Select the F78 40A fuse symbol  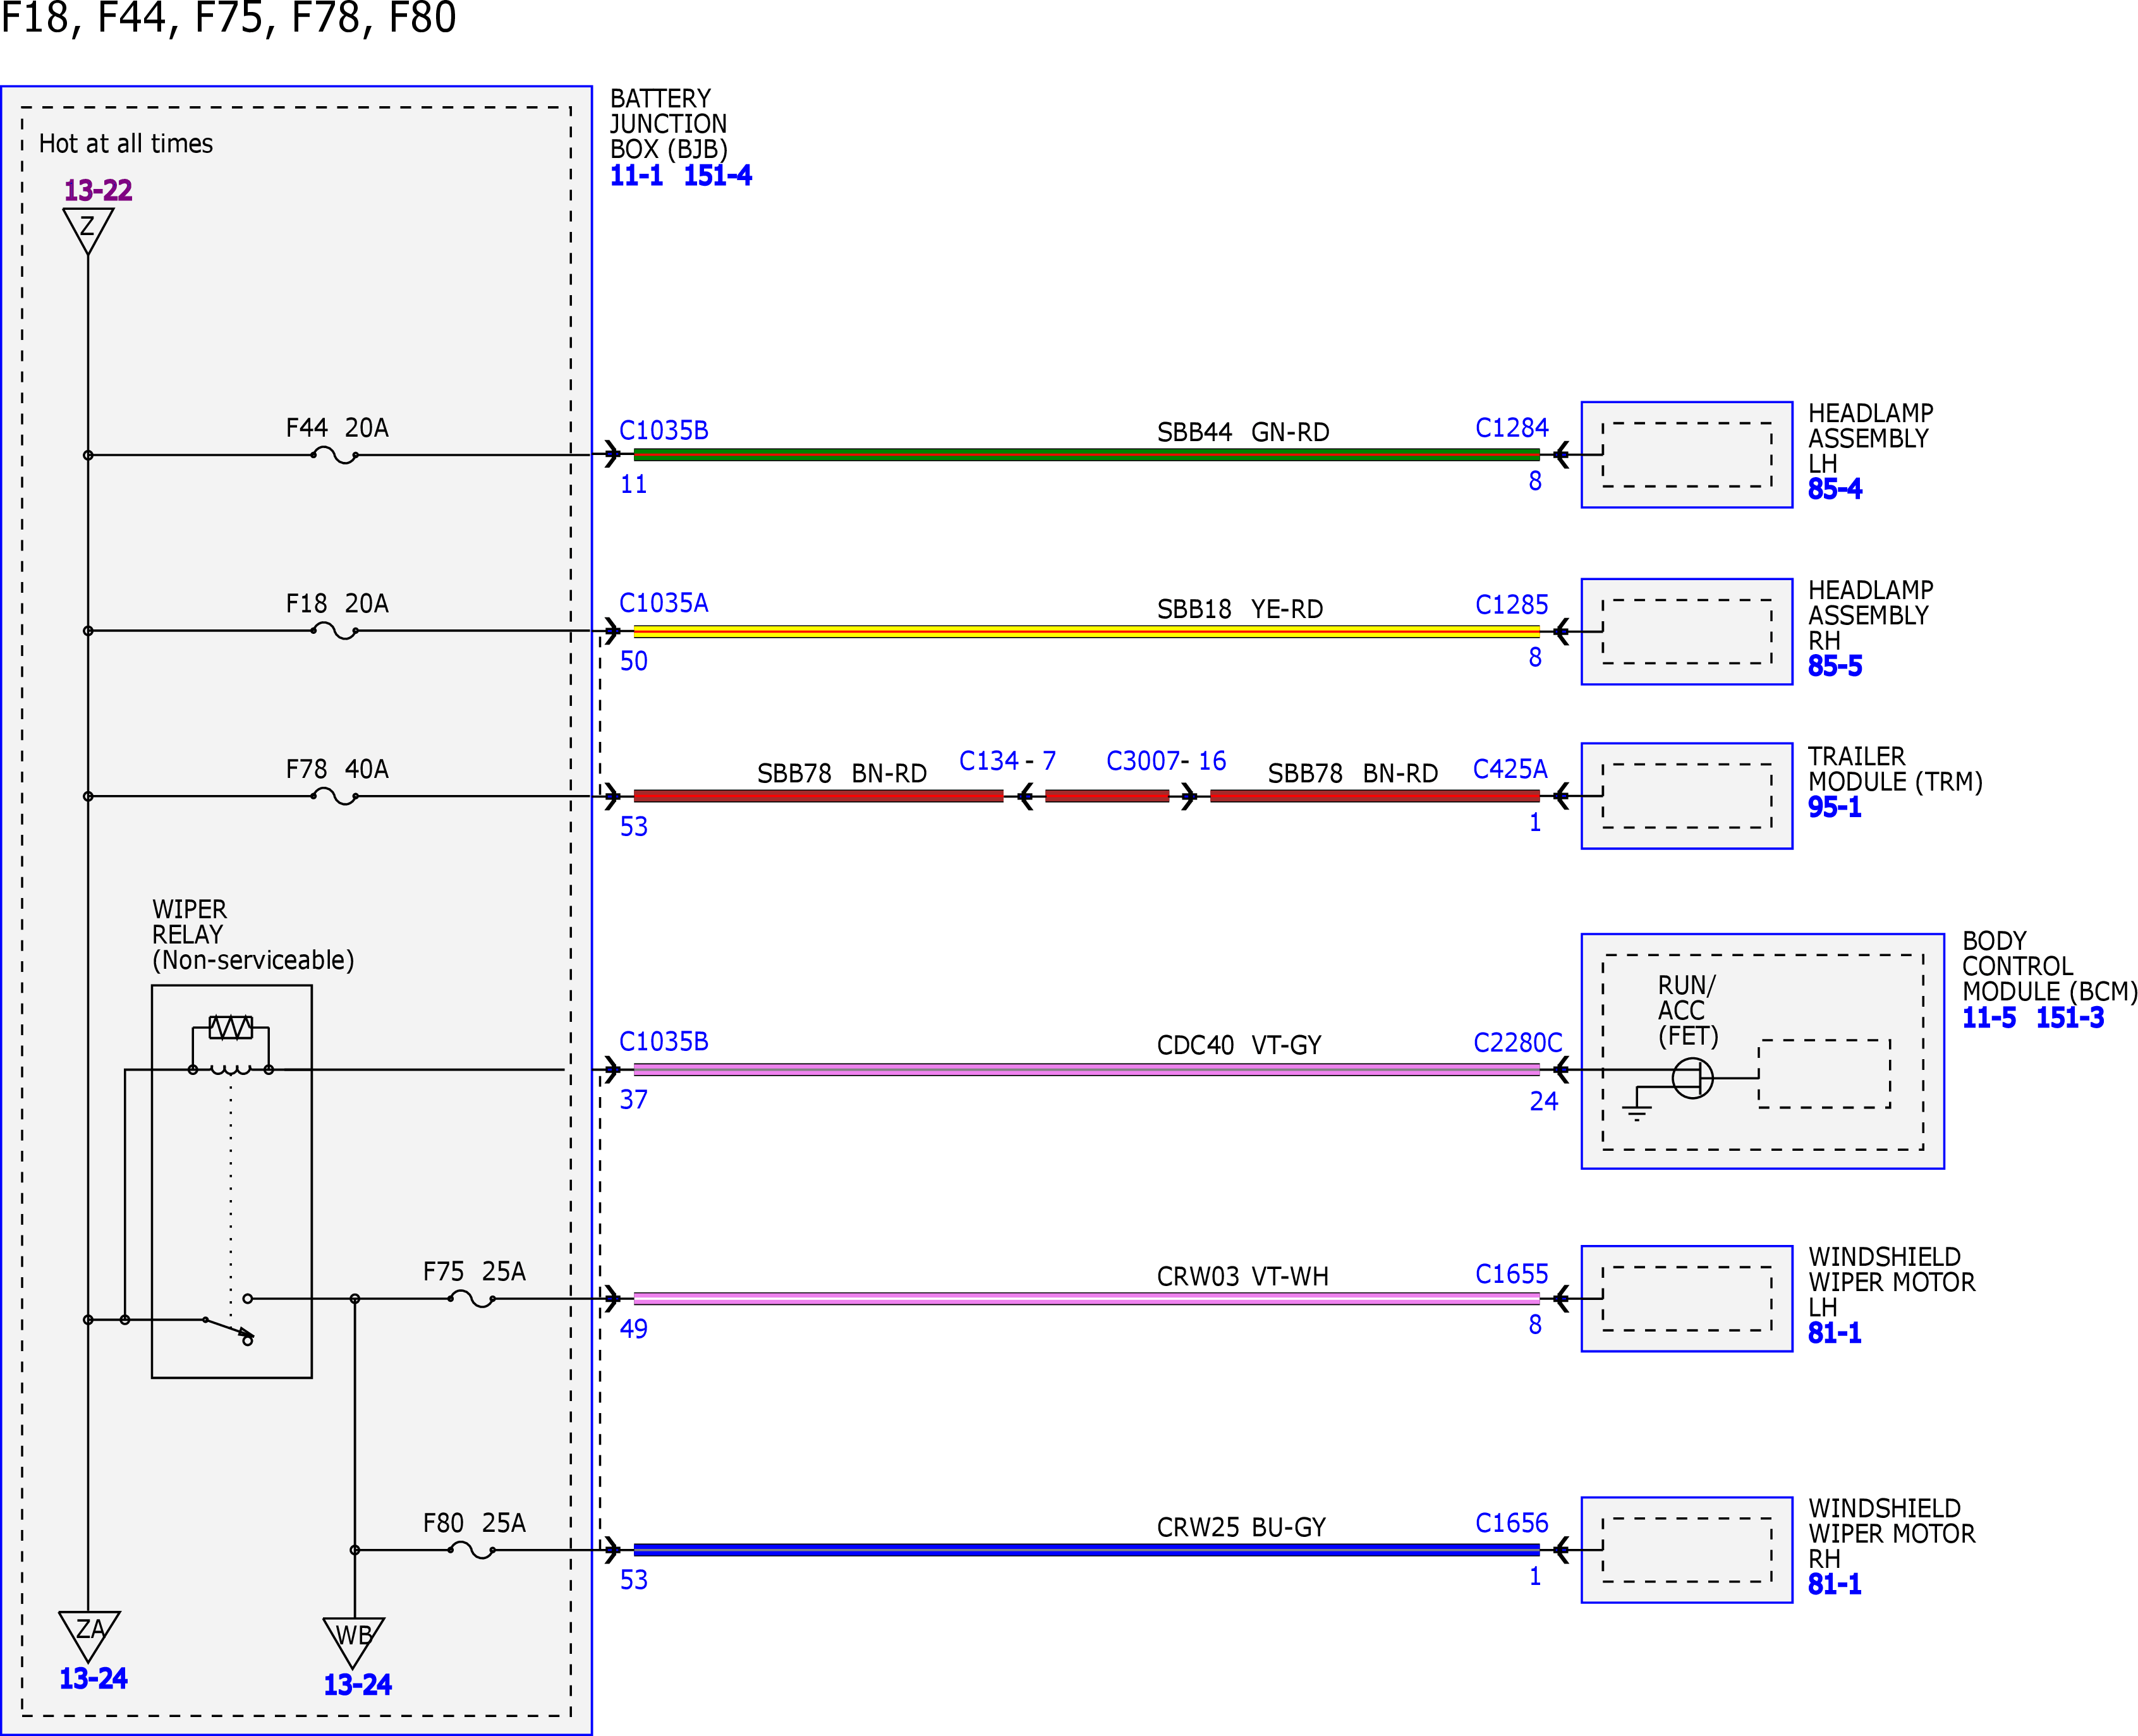334,797
